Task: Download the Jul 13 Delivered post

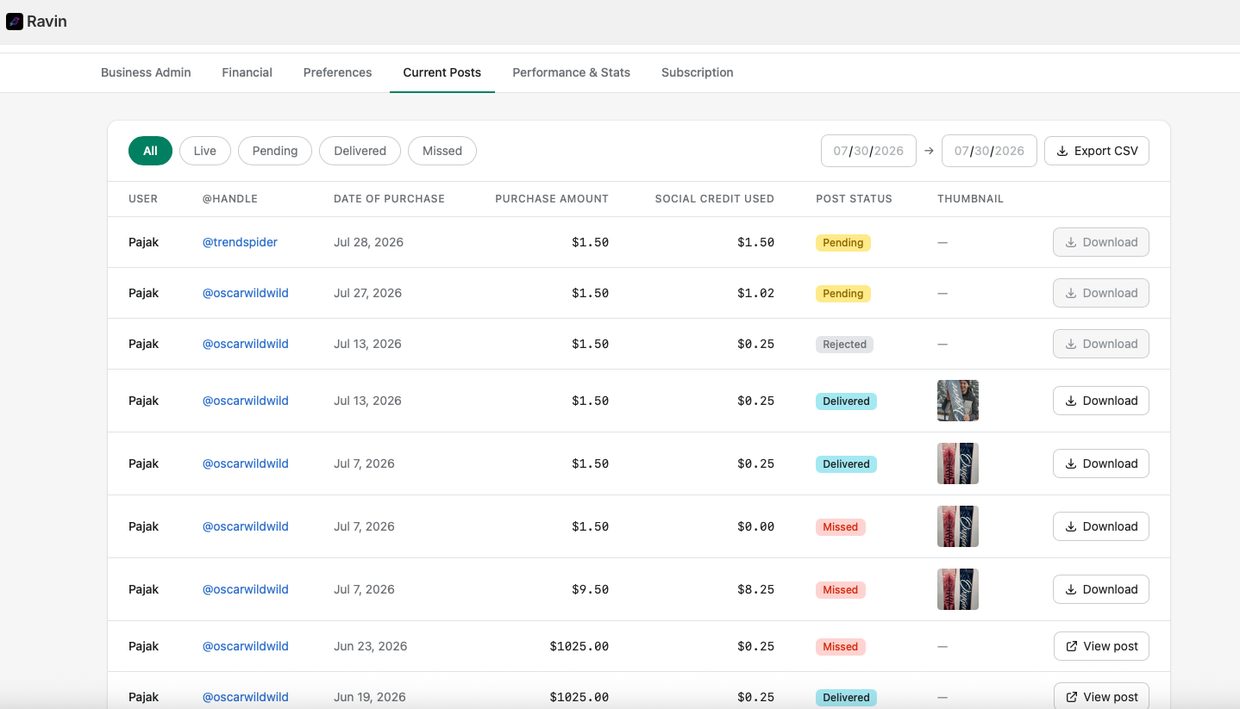Action: tap(1101, 401)
